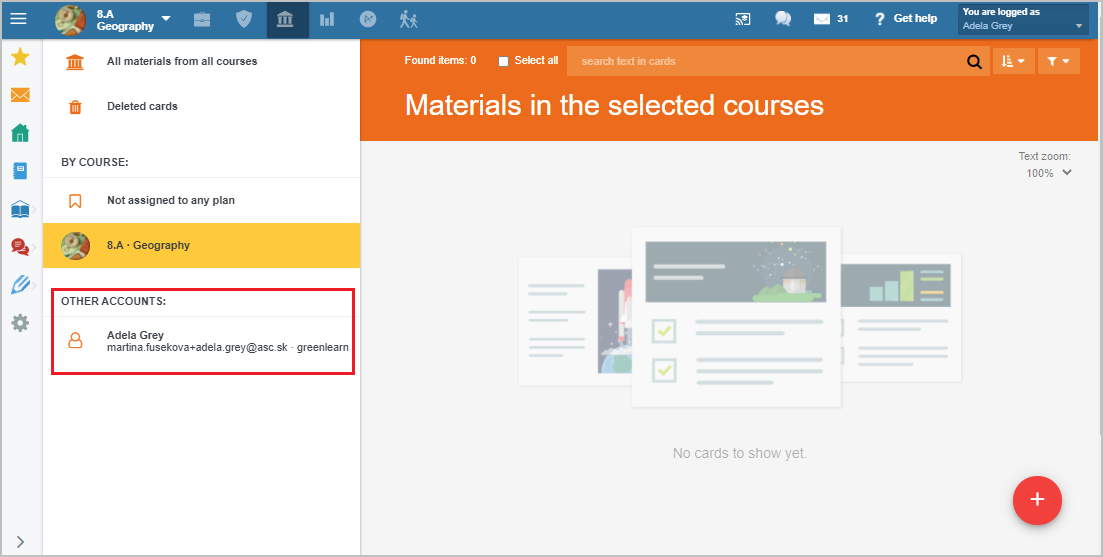Open the Text zoom 100% dropdown
1103x557 pixels.
pyautogui.click(x=1048, y=173)
